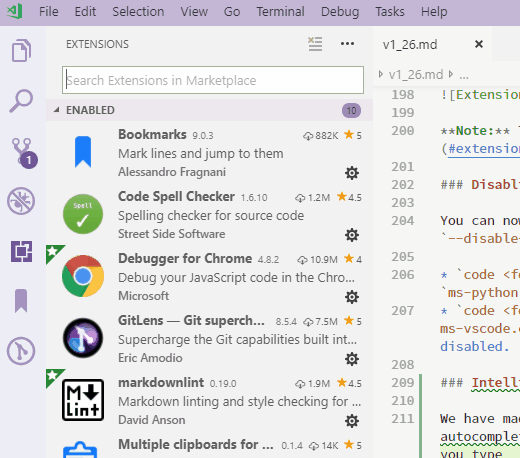Open manage gear for markdownlint extension

352,421
